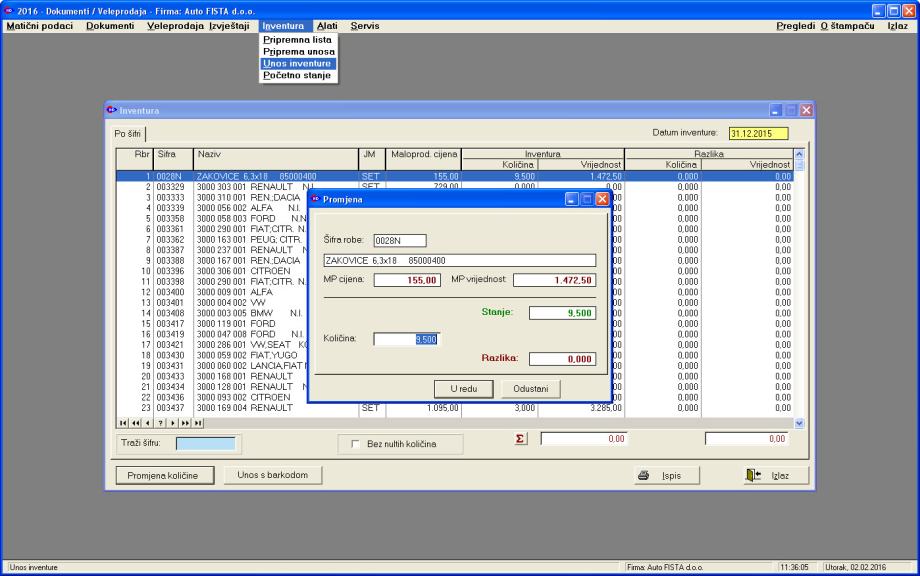Open the Alati menu

click(327, 26)
